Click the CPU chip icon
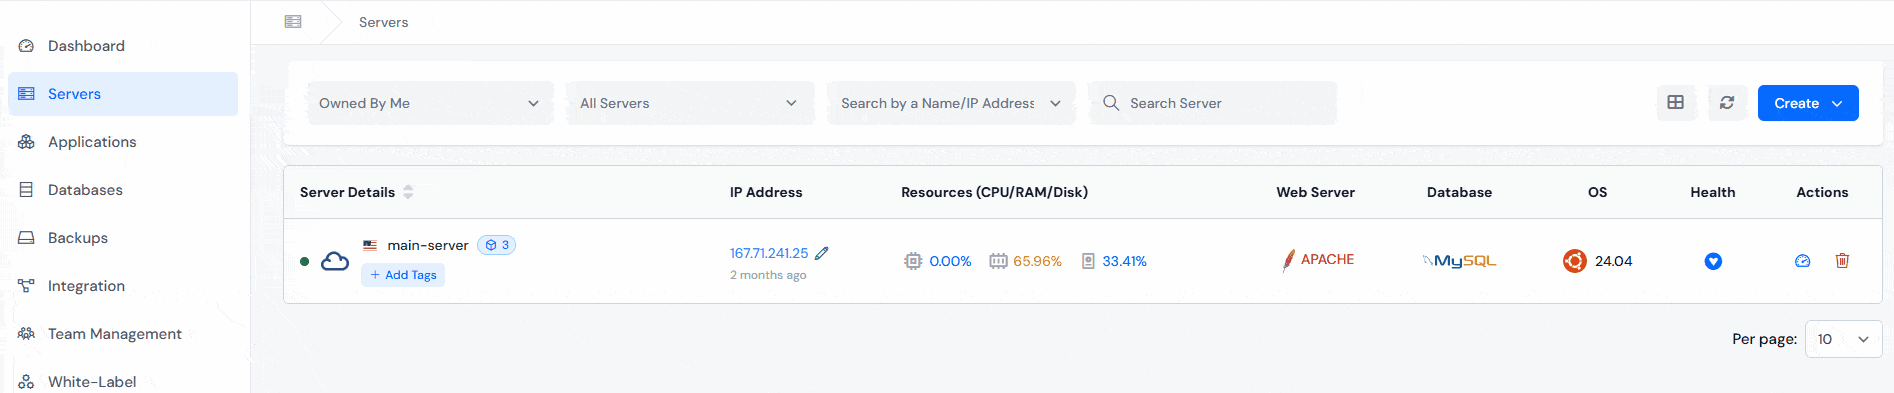Viewport: 1894px width, 393px height. pyautogui.click(x=913, y=261)
